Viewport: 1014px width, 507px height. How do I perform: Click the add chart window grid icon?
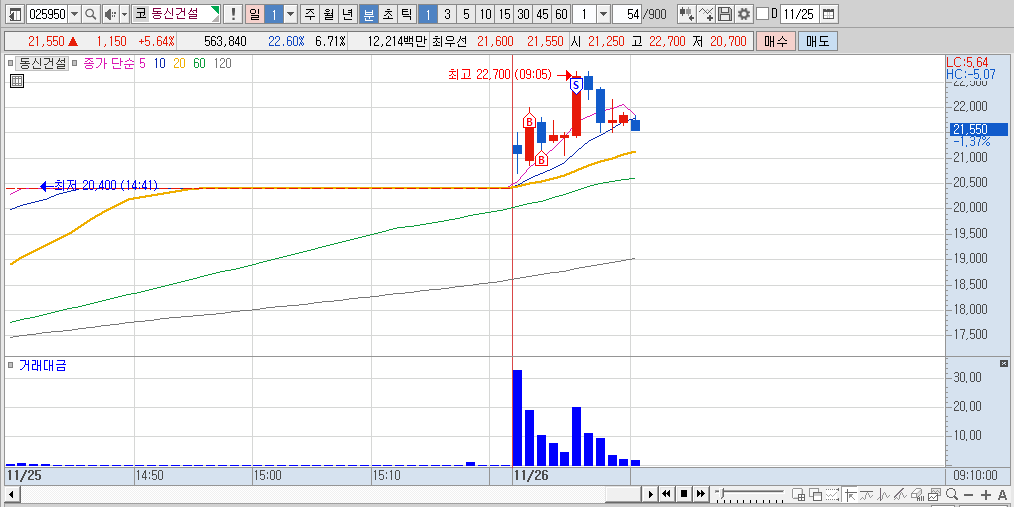[798, 494]
